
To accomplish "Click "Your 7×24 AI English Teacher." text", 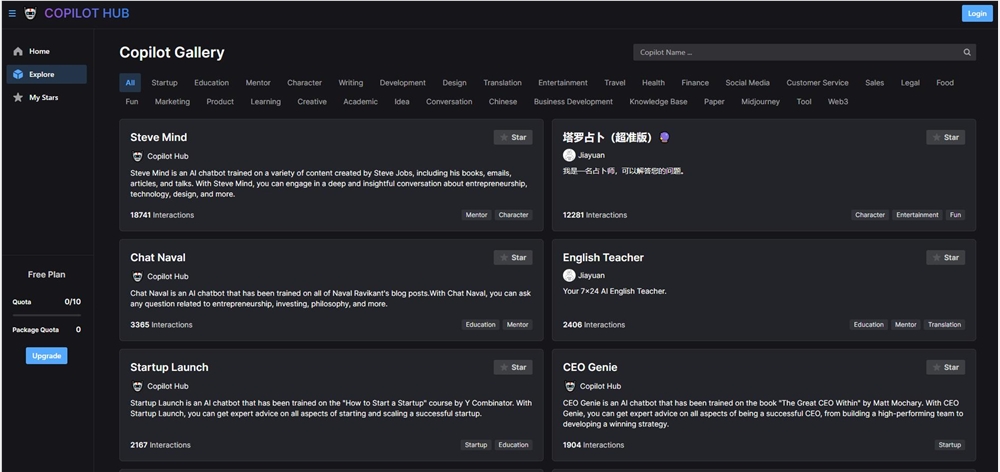I will 615,291.
